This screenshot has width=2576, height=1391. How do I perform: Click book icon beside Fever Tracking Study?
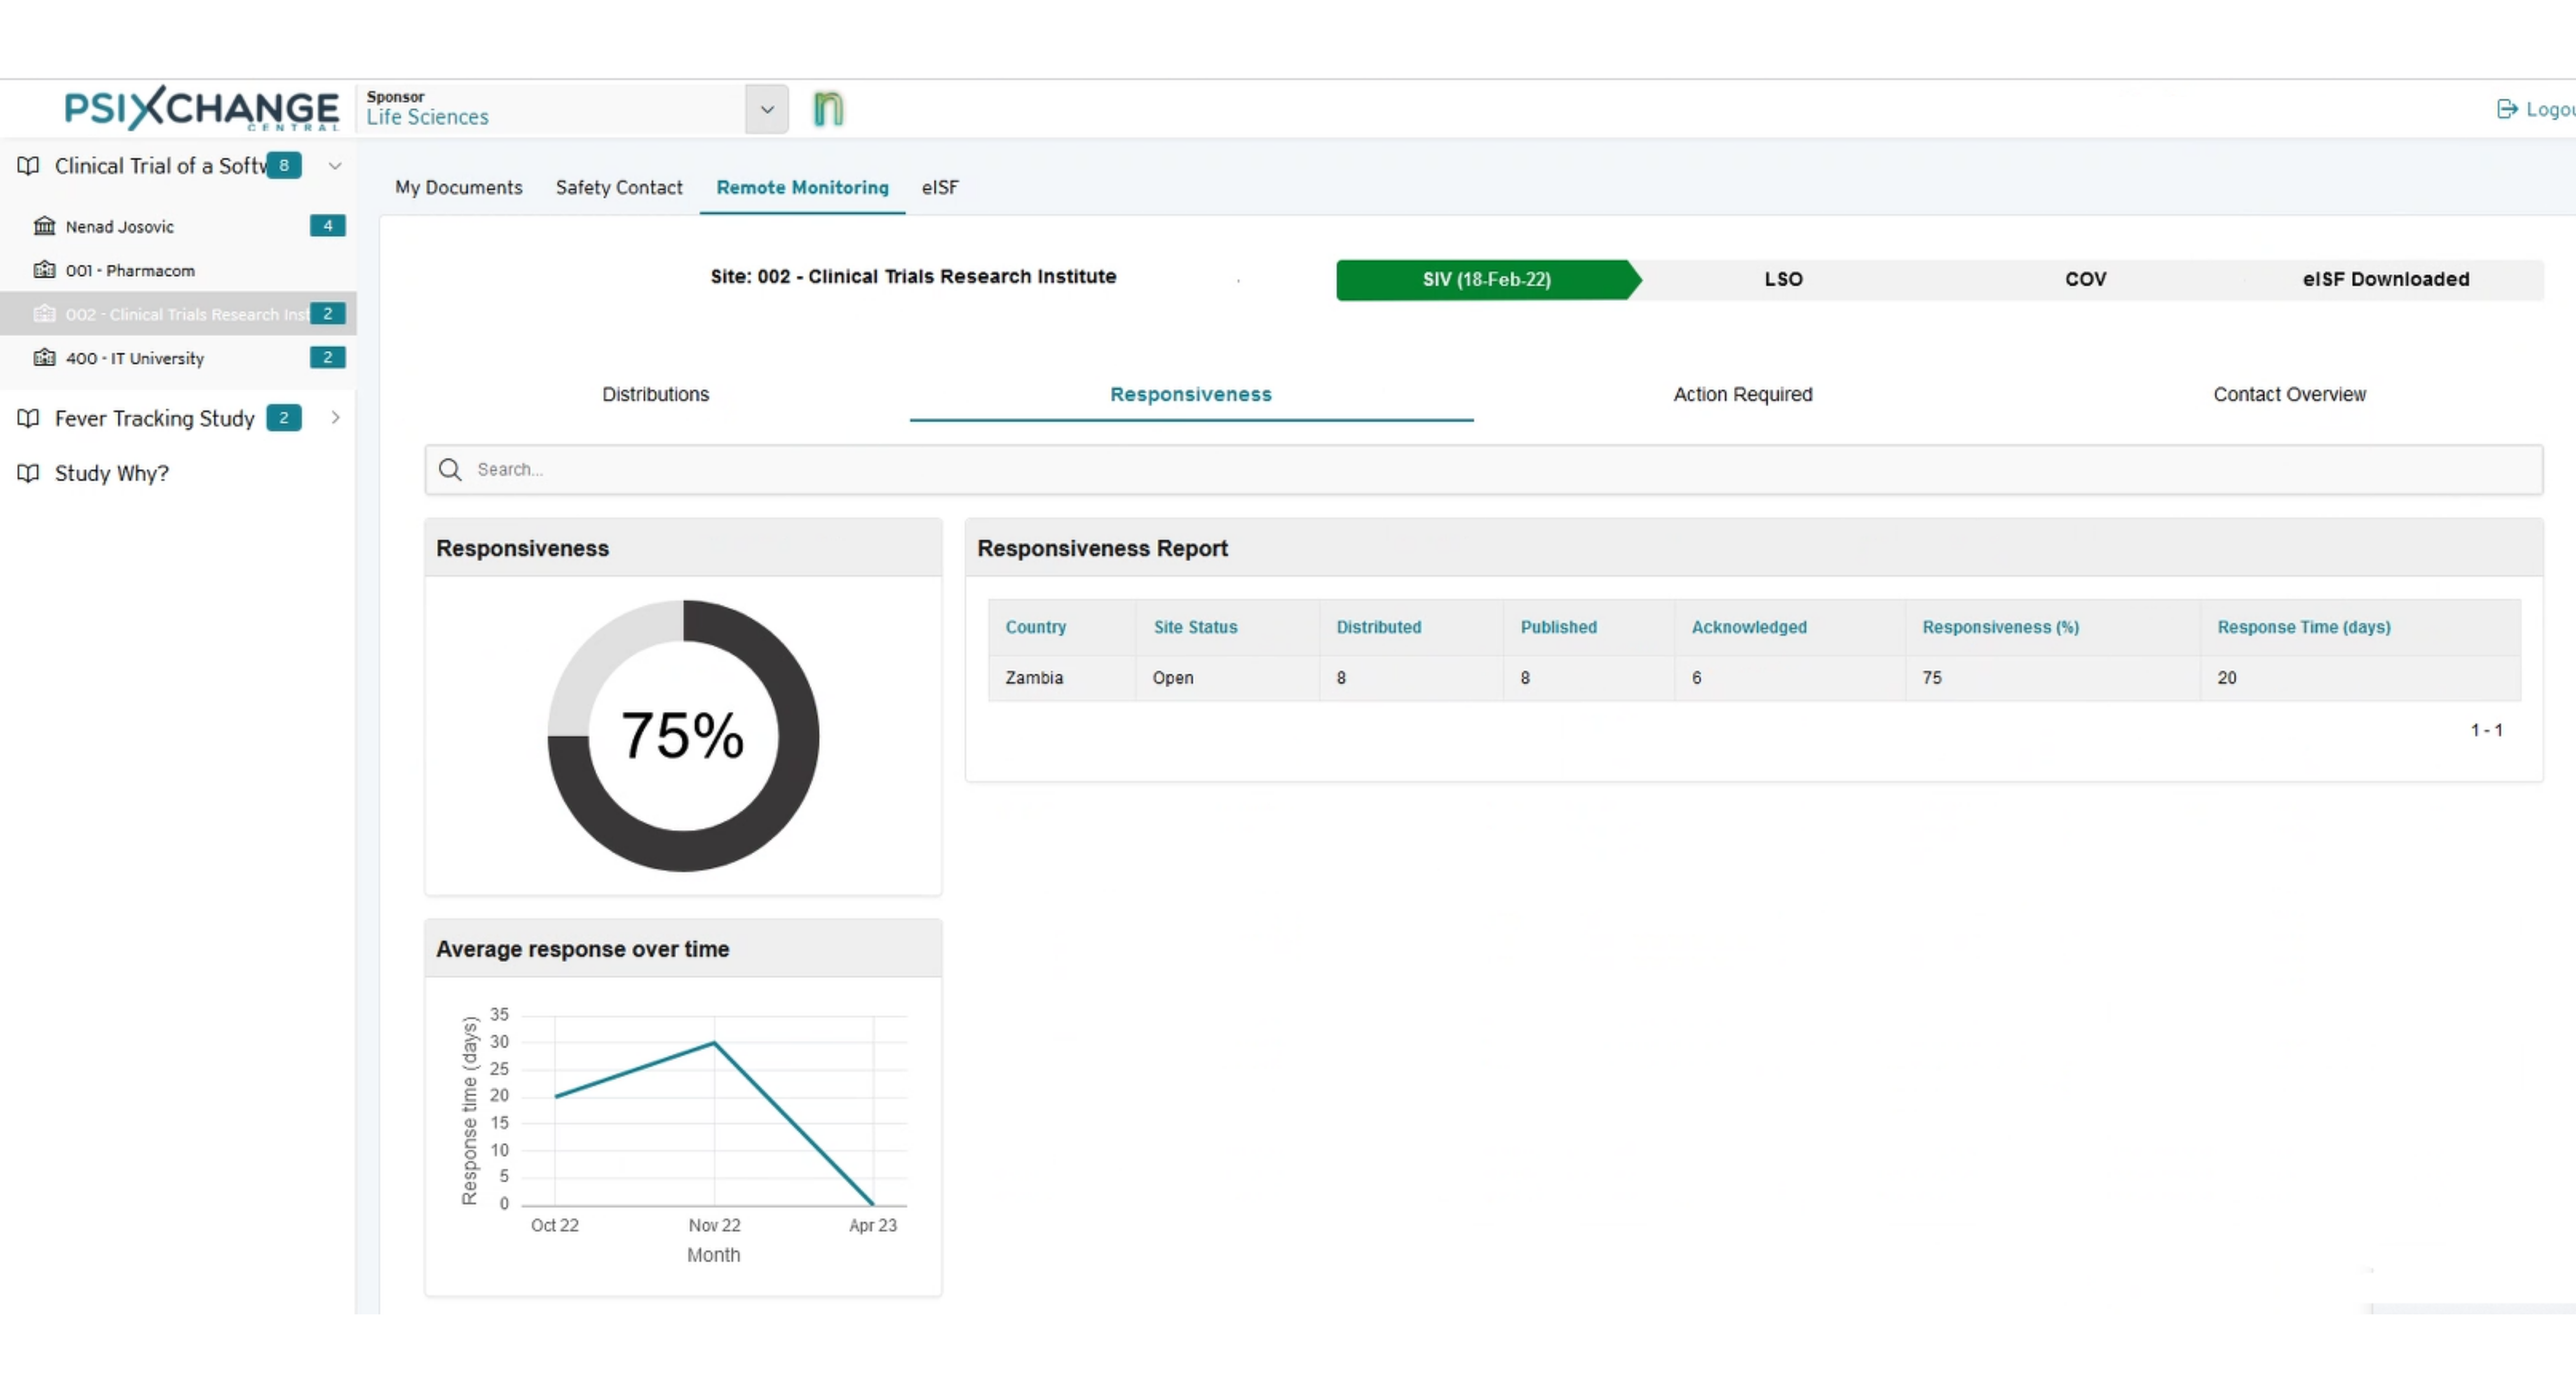[x=28, y=418]
